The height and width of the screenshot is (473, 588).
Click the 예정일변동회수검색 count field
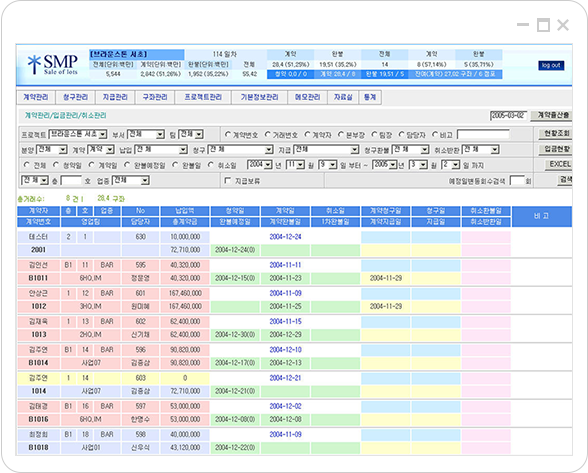click(x=517, y=181)
